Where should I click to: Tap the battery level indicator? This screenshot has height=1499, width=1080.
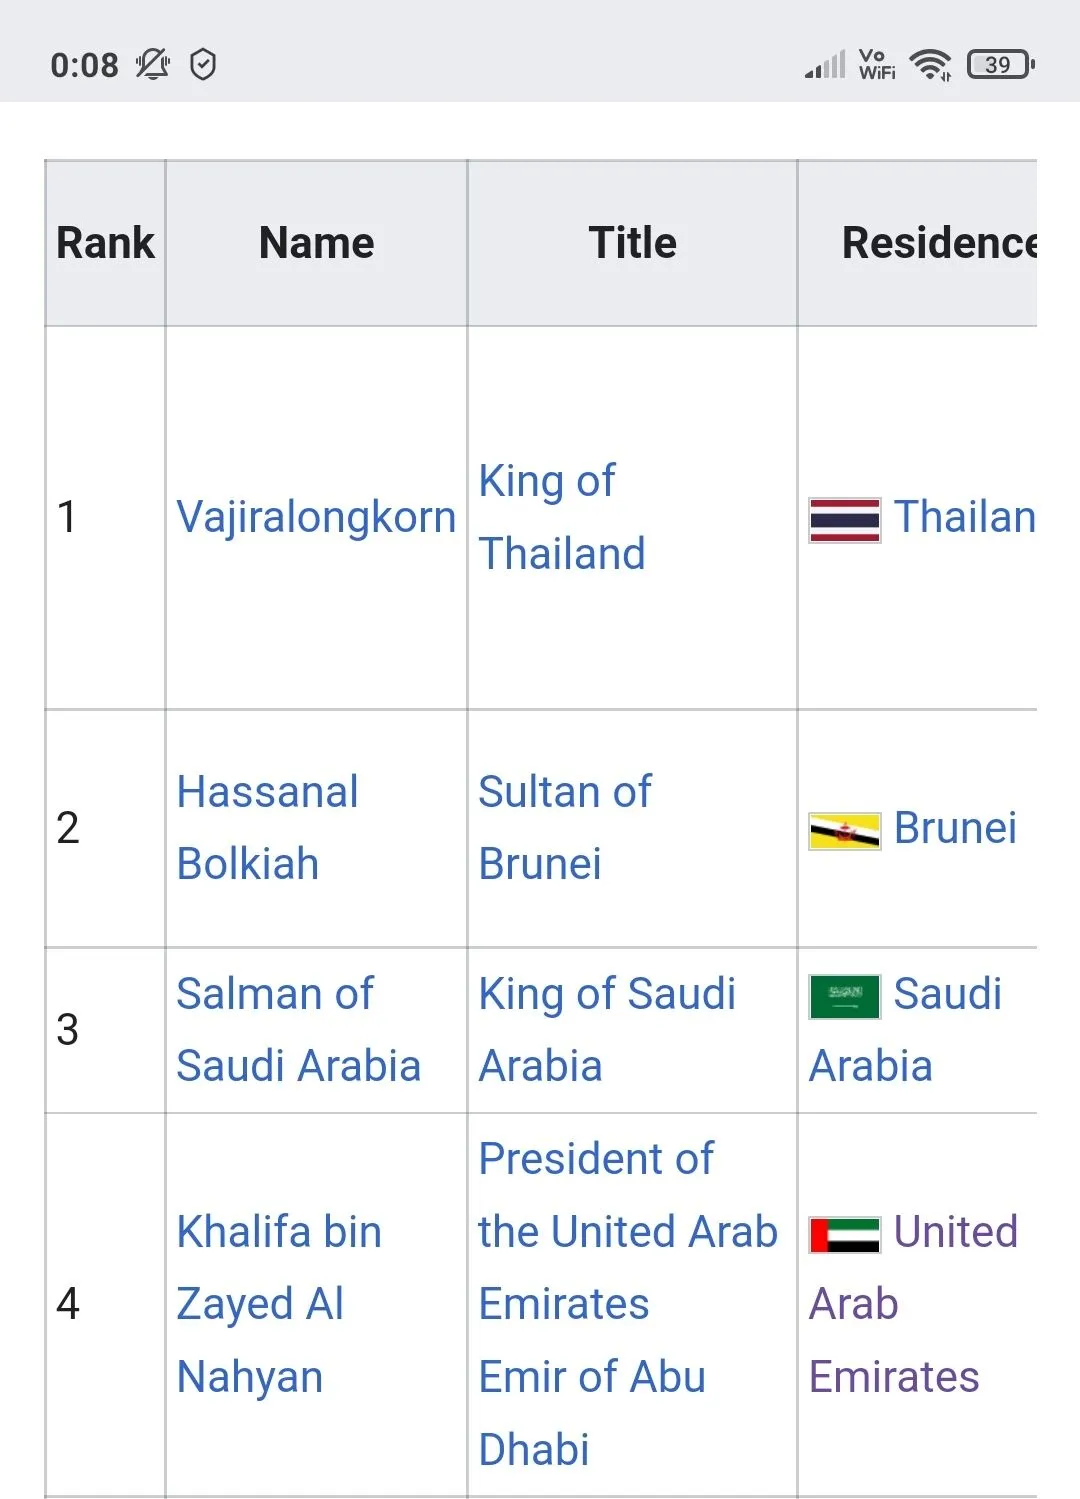(x=1000, y=65)
